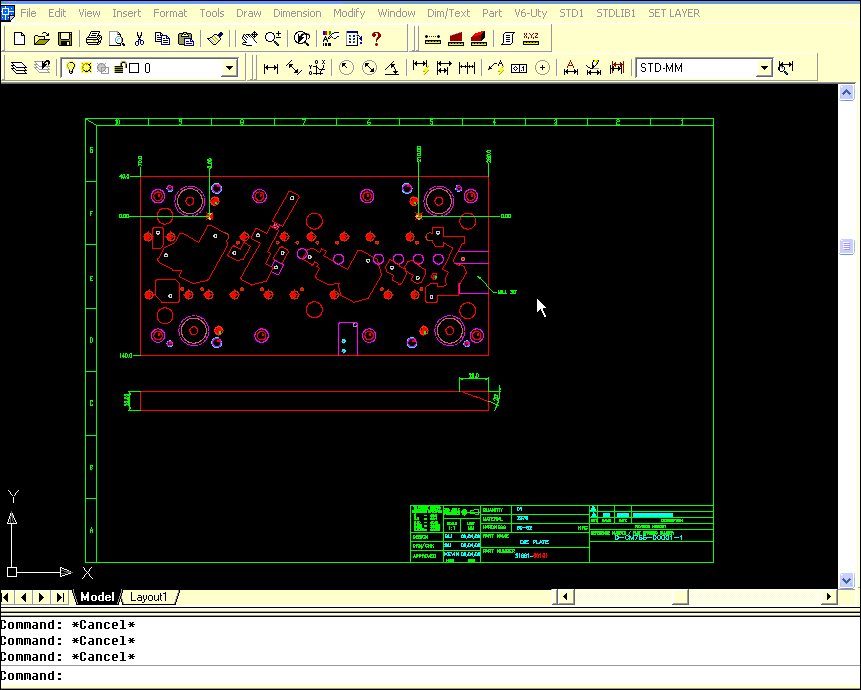Switch to the Layout1 tab
Screen dimensions: 861x690
[x=149, y=597]
